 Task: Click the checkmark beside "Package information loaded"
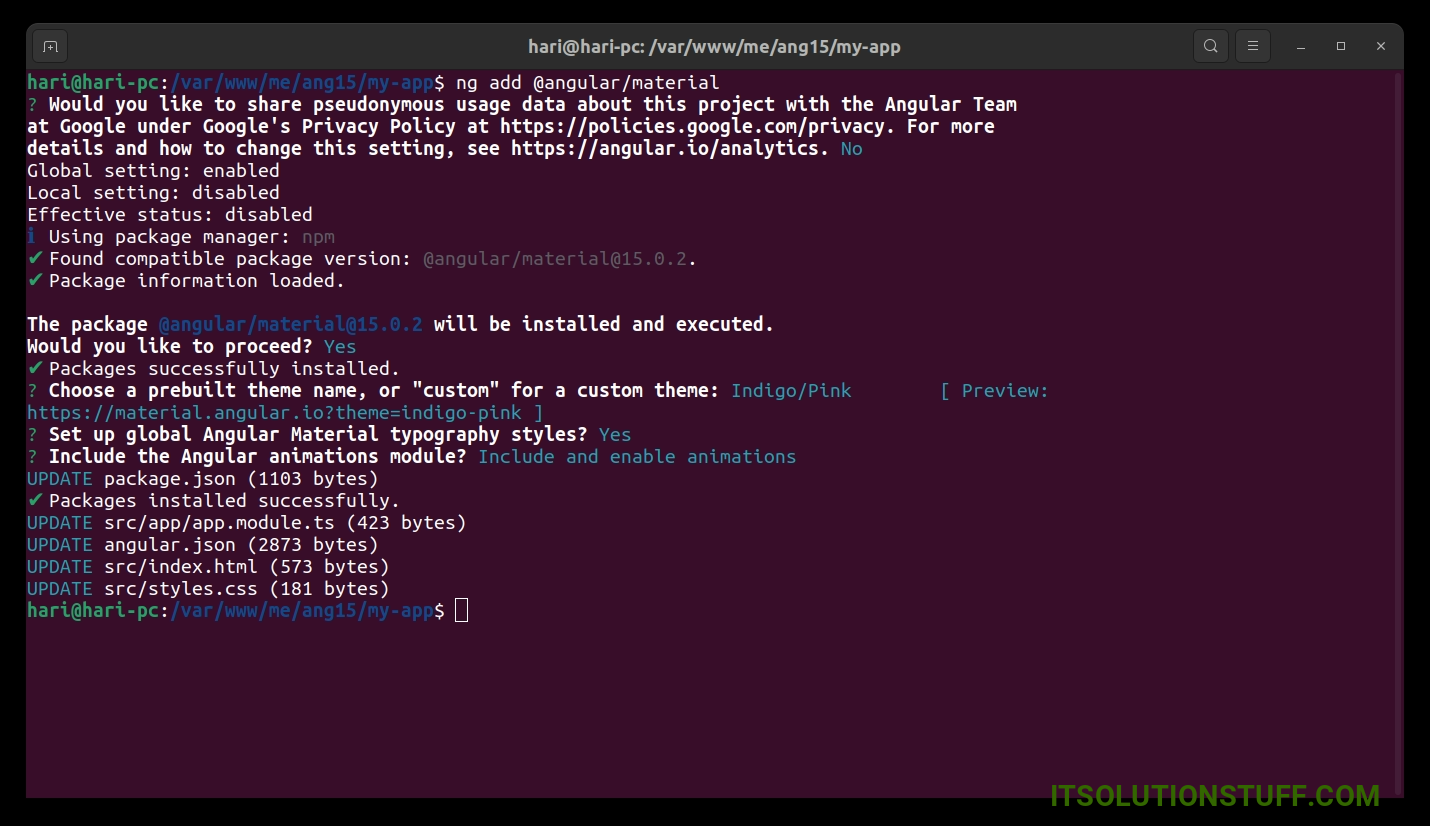click(x=36, y=281)
